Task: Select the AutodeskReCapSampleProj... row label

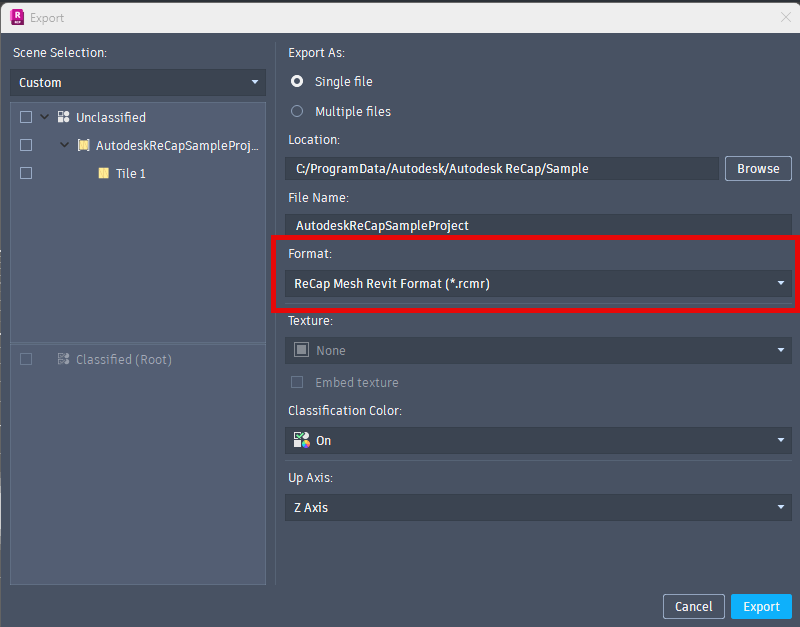Action: tap(177, 145)
